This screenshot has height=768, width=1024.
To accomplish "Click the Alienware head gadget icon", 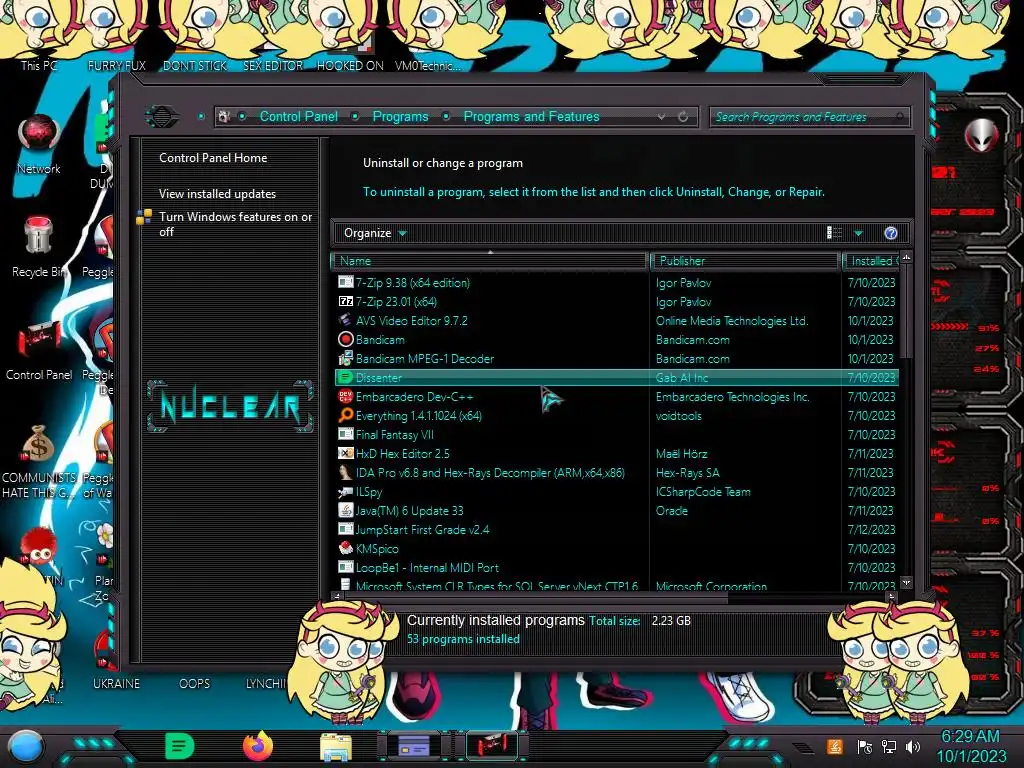I will [982, 135].
